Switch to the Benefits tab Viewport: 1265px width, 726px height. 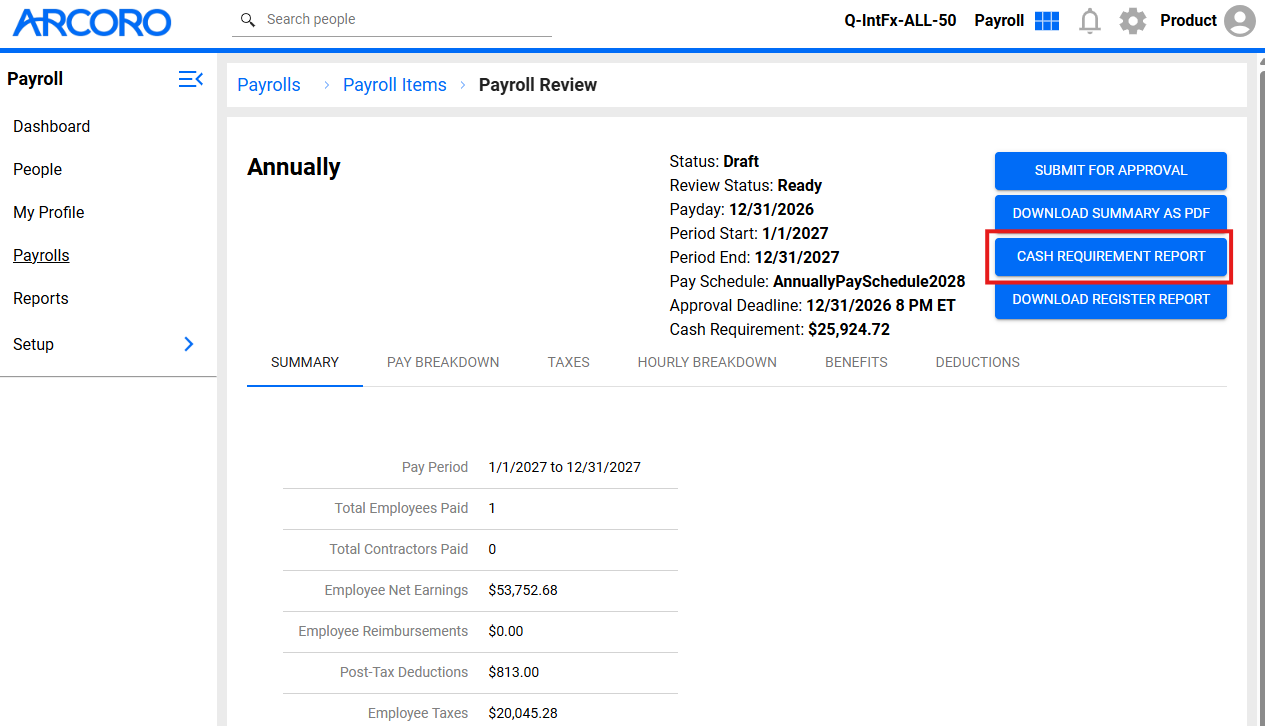click(856, 362)
